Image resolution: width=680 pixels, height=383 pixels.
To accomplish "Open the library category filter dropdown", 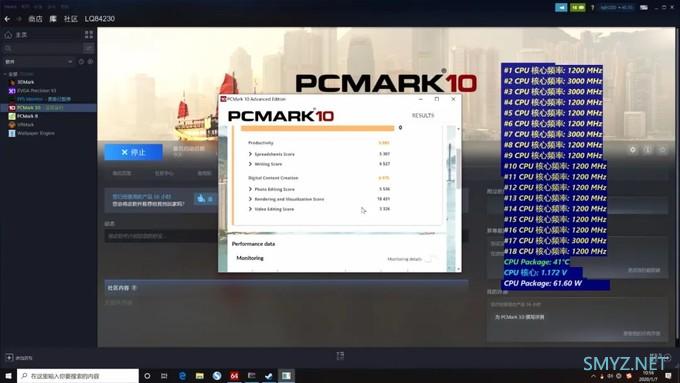I will tap(38, 62).
